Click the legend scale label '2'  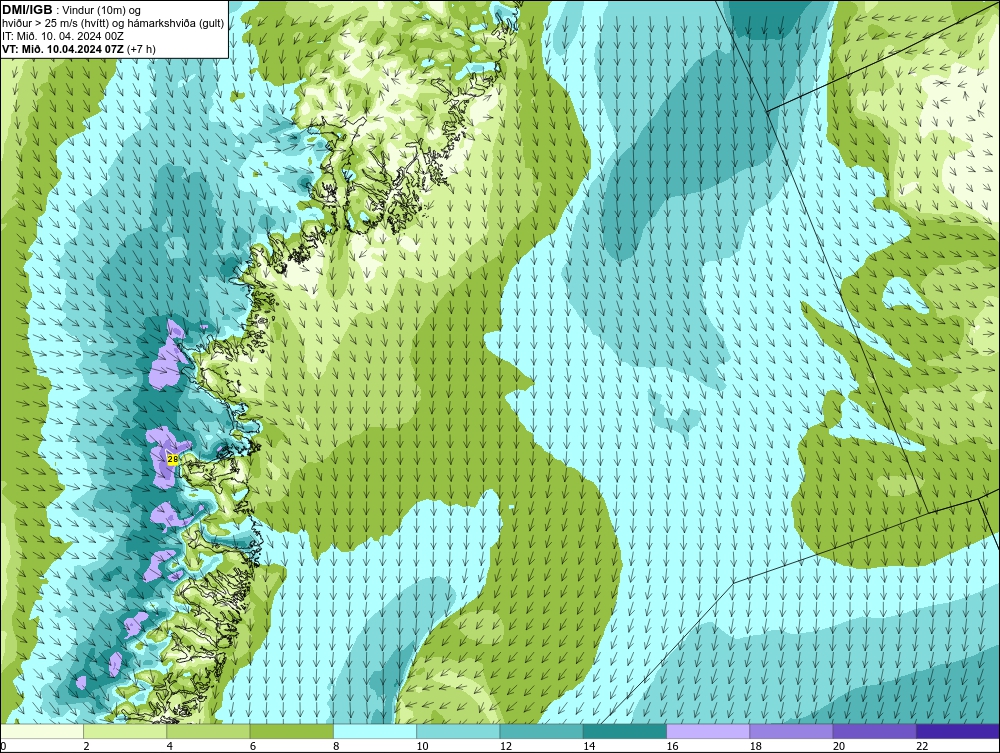click(x=86, y=747)
